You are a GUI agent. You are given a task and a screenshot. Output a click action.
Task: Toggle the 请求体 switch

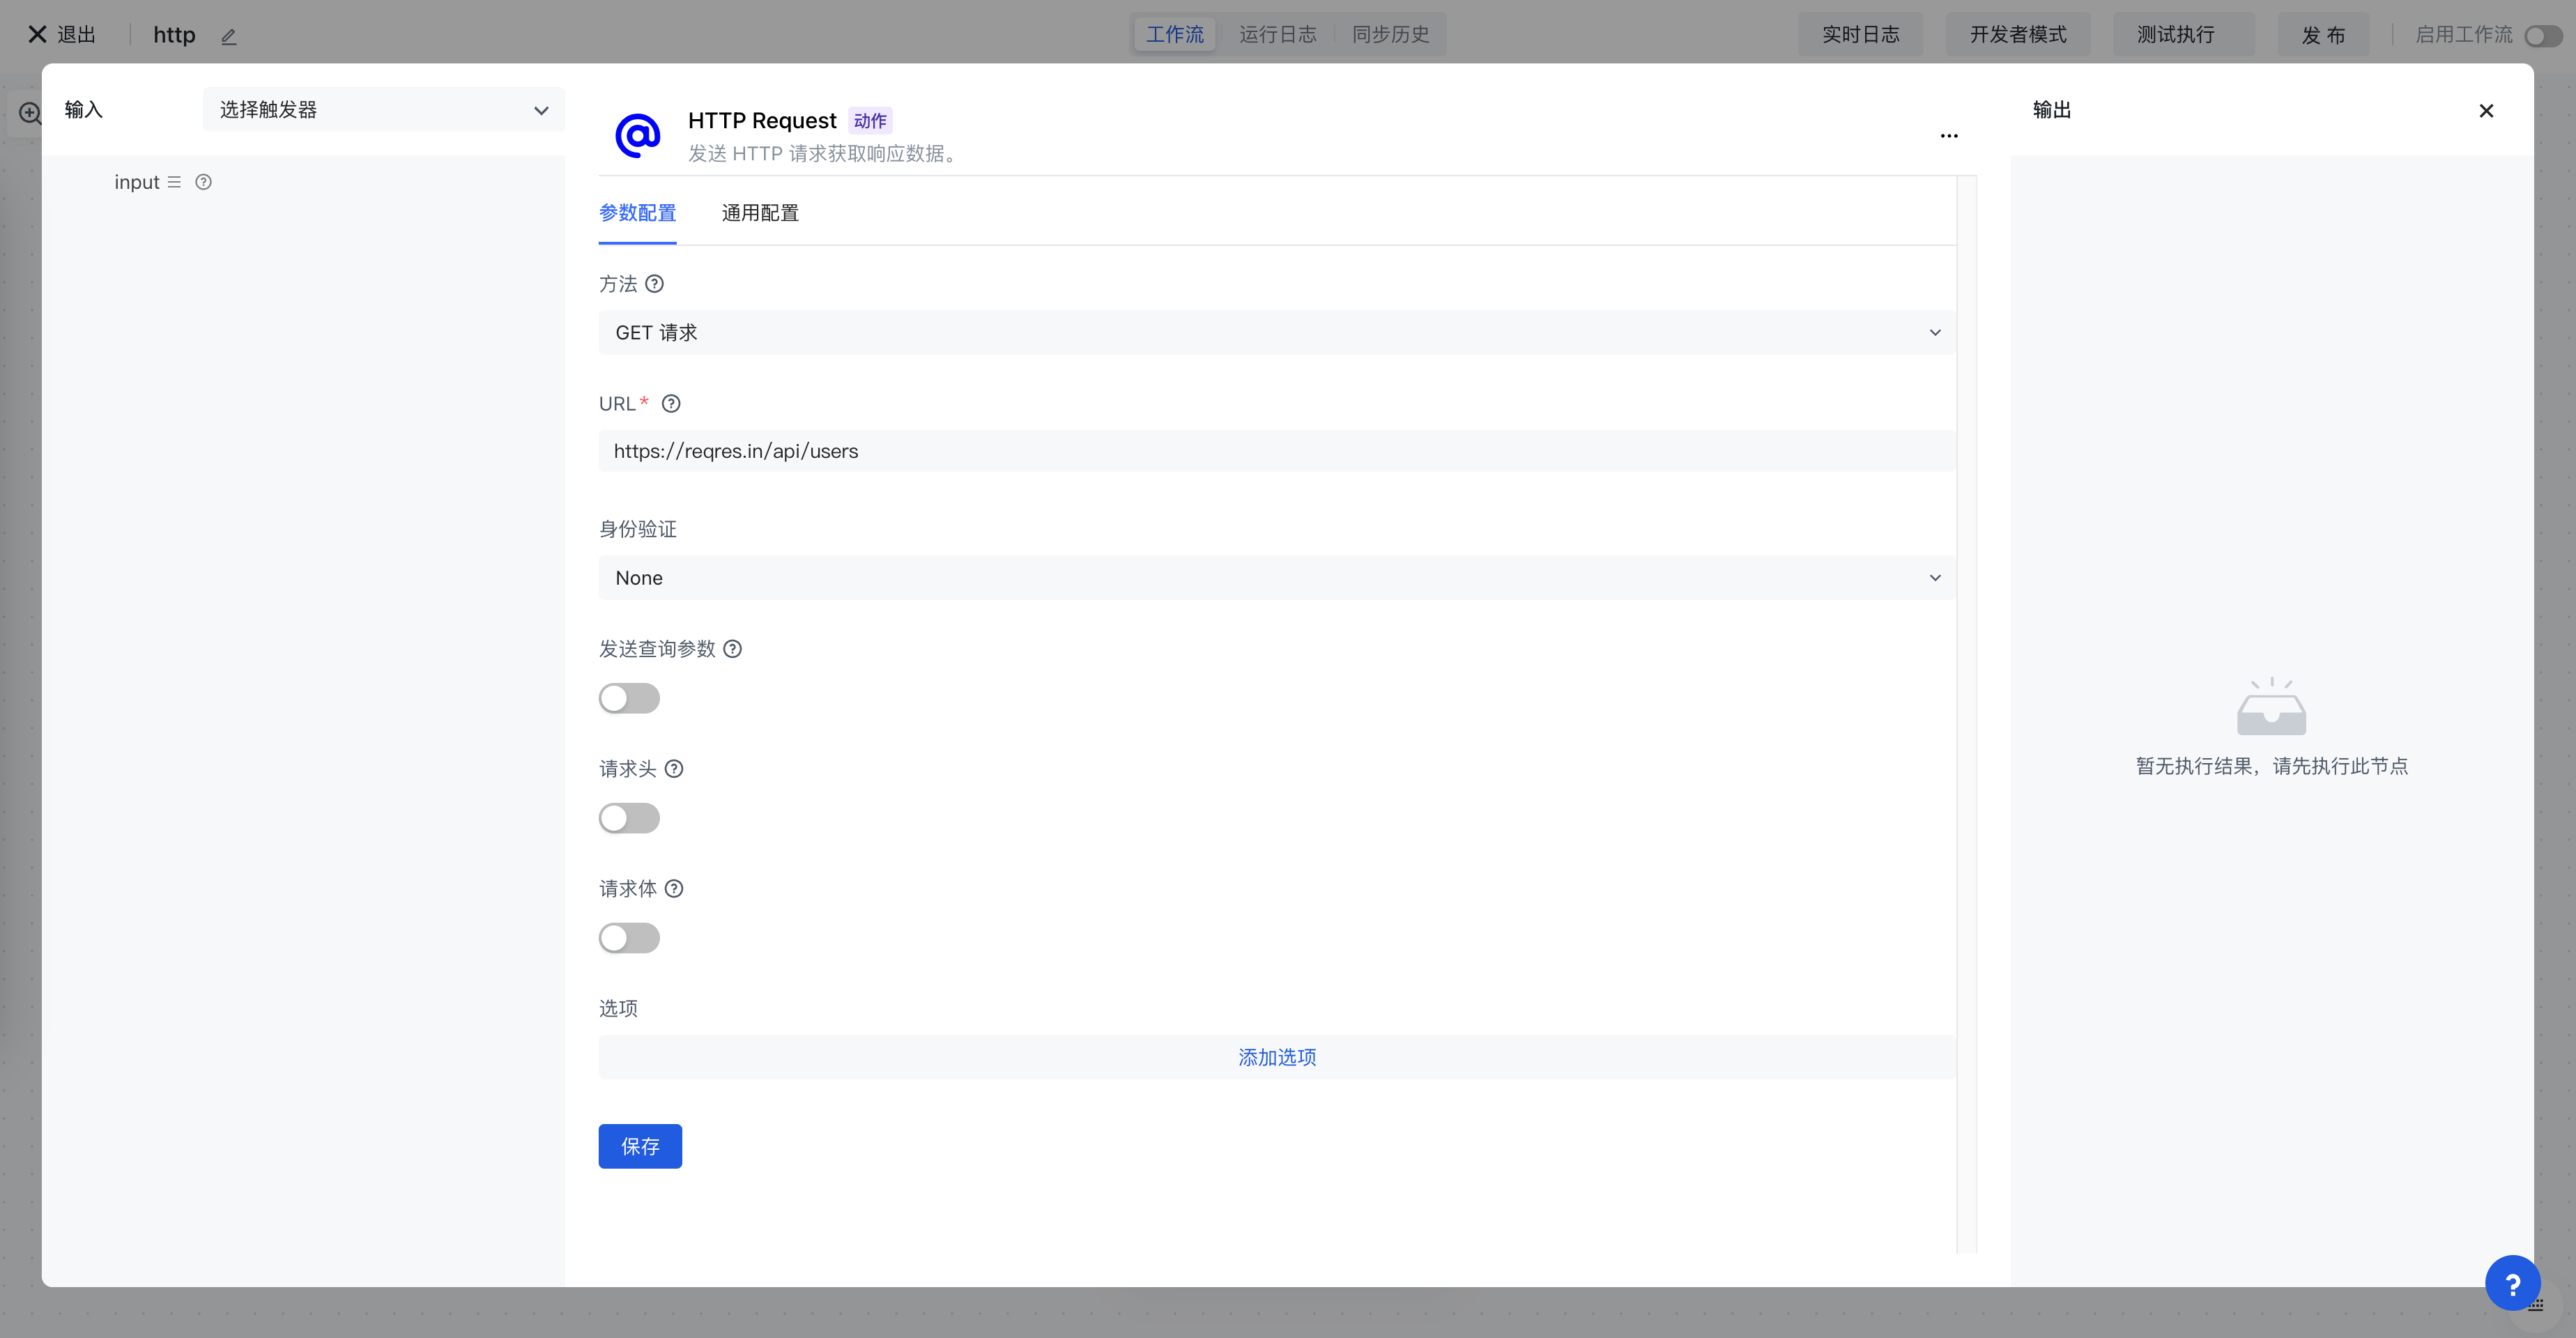pyautogui.click(x=629, y=938)
